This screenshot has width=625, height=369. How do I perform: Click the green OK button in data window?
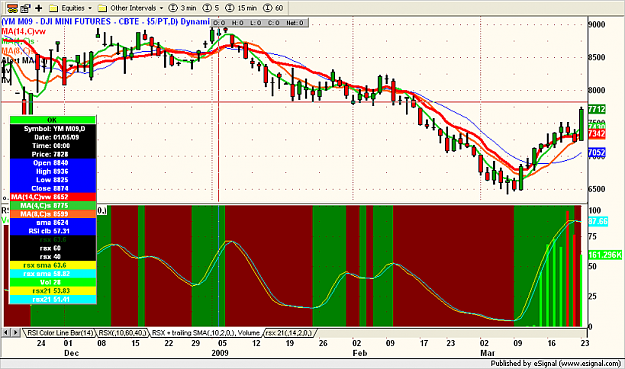[x=53, y=120]
